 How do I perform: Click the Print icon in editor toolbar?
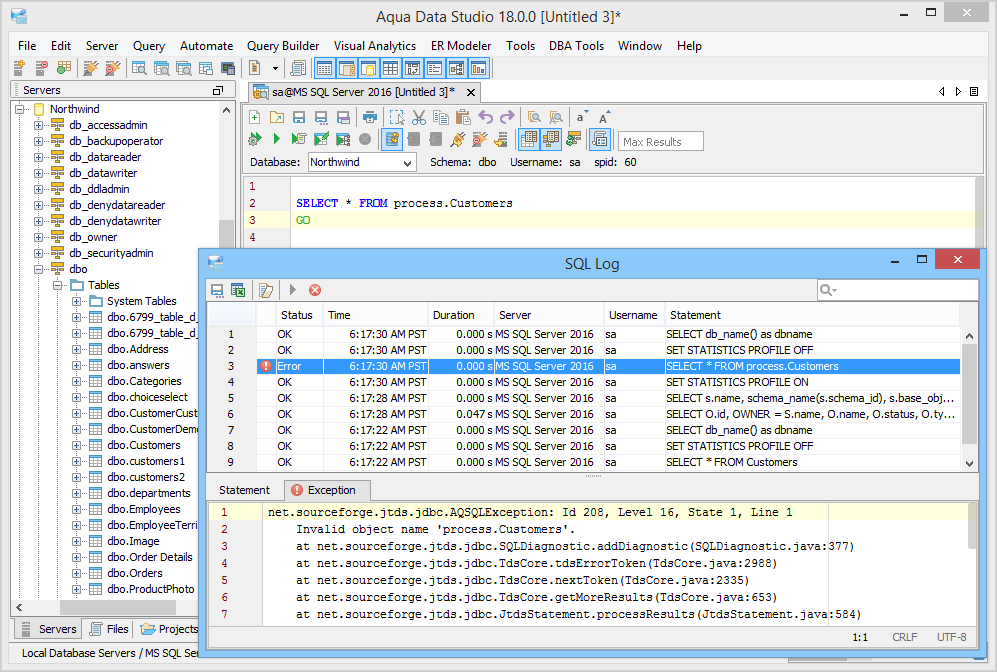tap(370, 117)
